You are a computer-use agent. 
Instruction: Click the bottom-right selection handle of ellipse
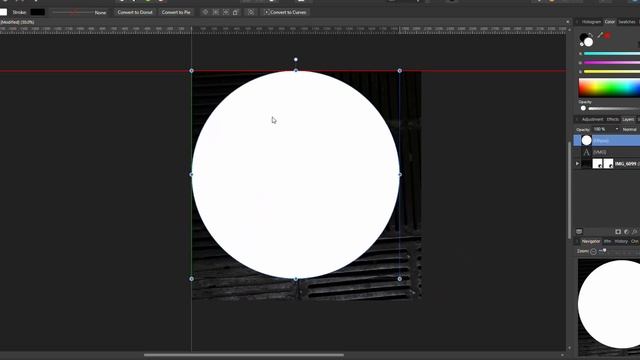pyautogui.click(x=400, y=279)
